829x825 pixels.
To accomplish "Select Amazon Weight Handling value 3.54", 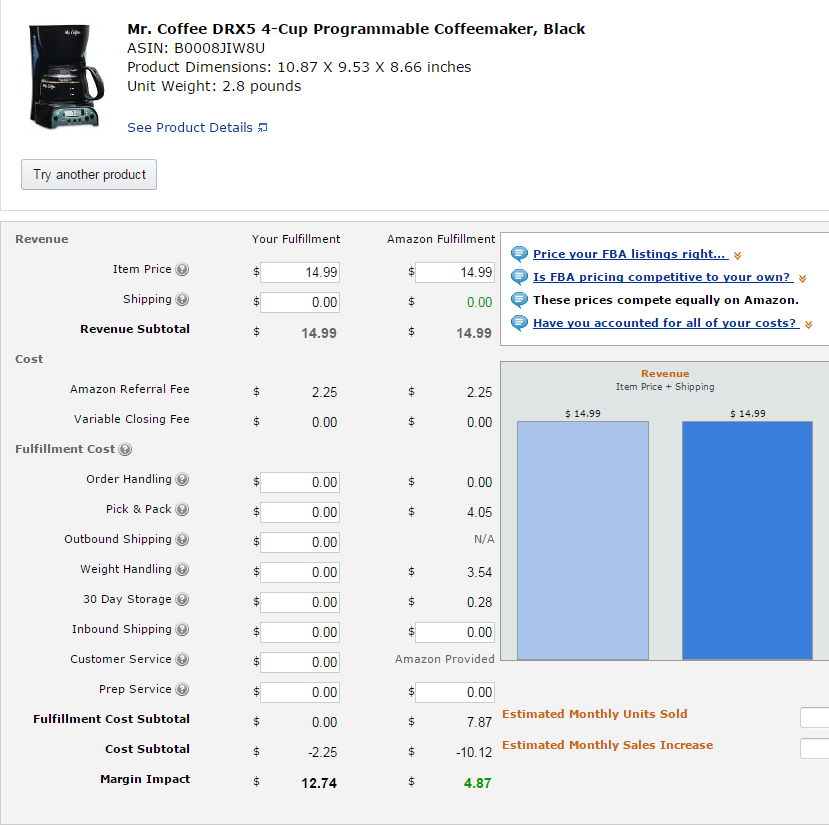I will click(479, 572).
